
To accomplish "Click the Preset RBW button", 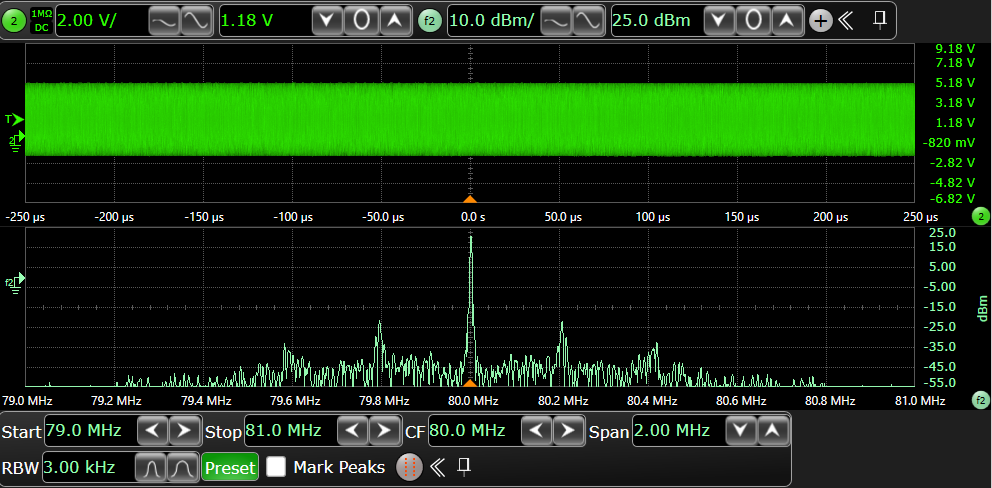I will 230,468.
